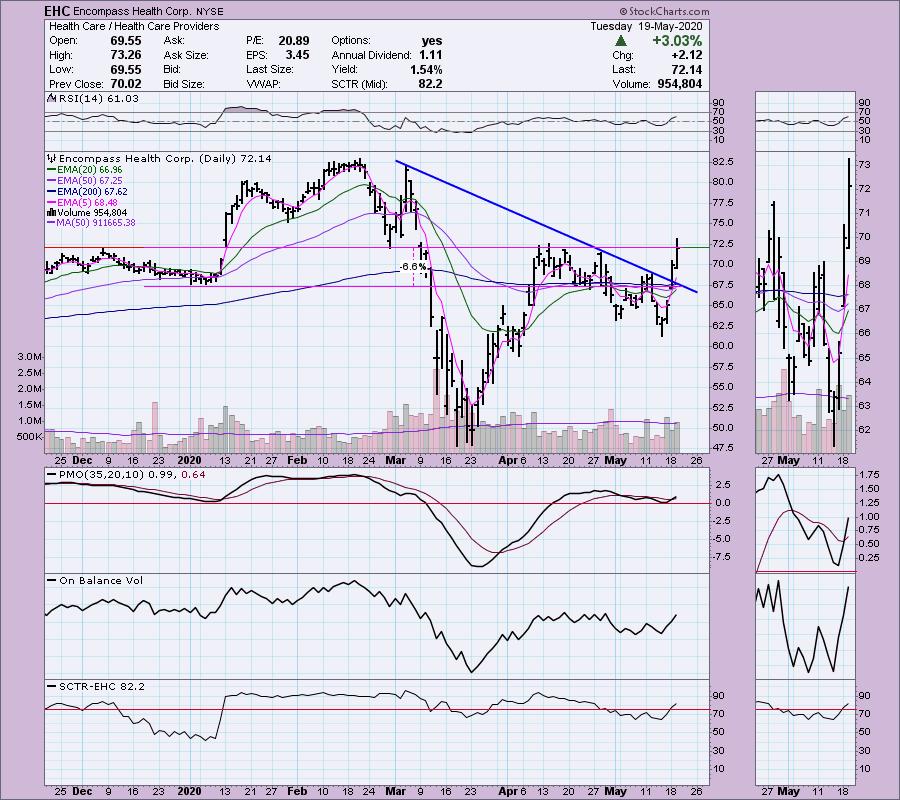
Task: Click the volume bars icon in the chart legend
Action: pyautogui.click(x=52, y=213)
